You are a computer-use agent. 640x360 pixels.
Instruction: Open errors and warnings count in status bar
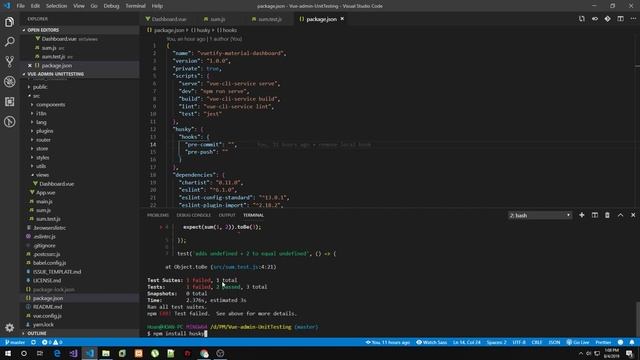pos(52,342)
